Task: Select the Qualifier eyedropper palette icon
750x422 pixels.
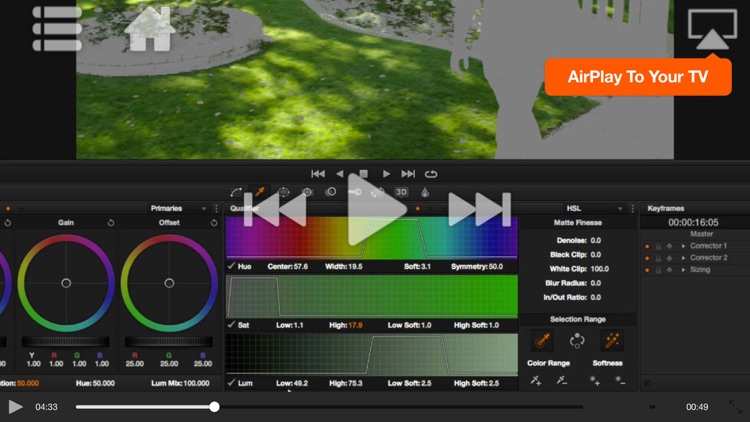Action: [x=260, y=192]
